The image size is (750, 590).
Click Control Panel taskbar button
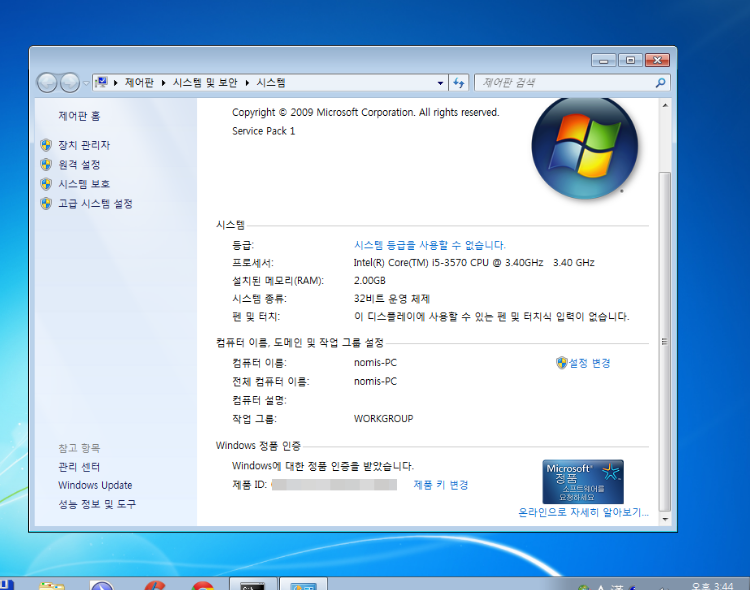tap(303, 584)
